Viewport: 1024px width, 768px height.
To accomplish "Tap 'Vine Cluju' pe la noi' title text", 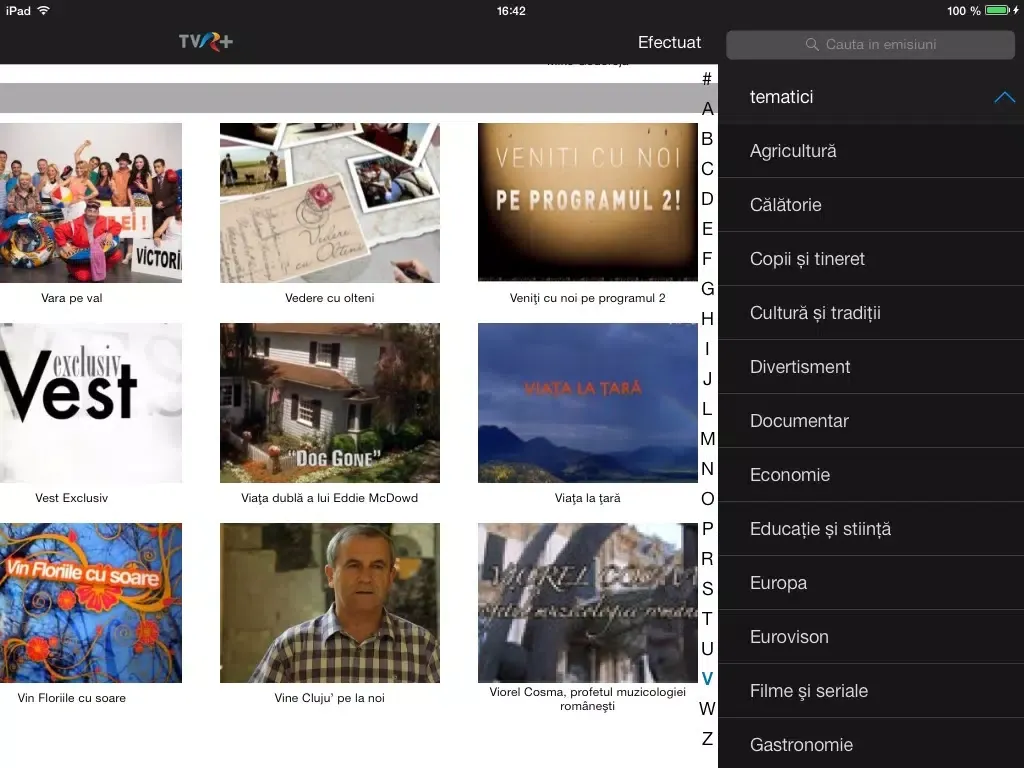I will tap(330, 698).
